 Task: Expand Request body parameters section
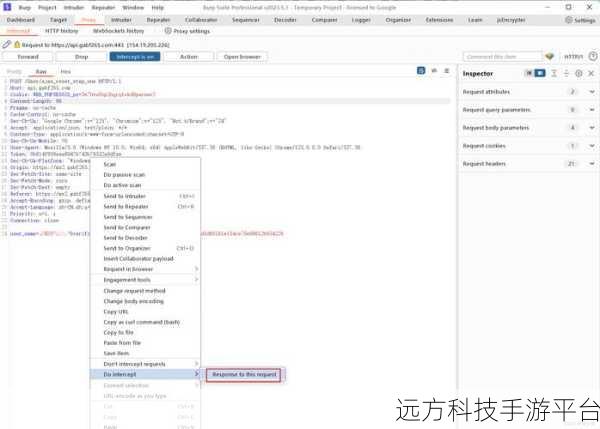click(x=592, y=128)
